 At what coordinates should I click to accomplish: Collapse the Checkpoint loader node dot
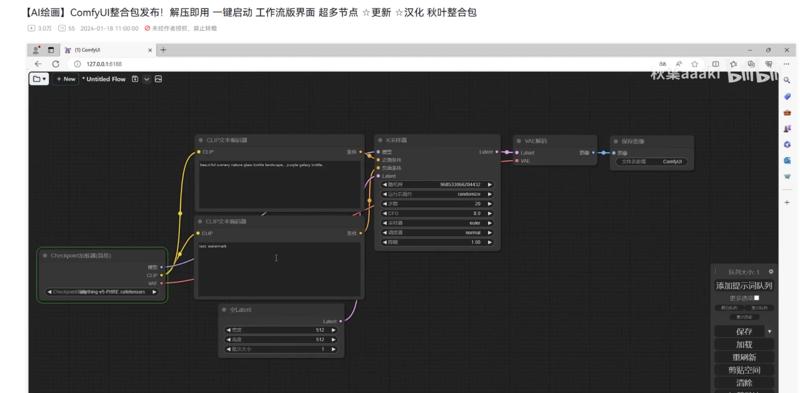[45, 255]
